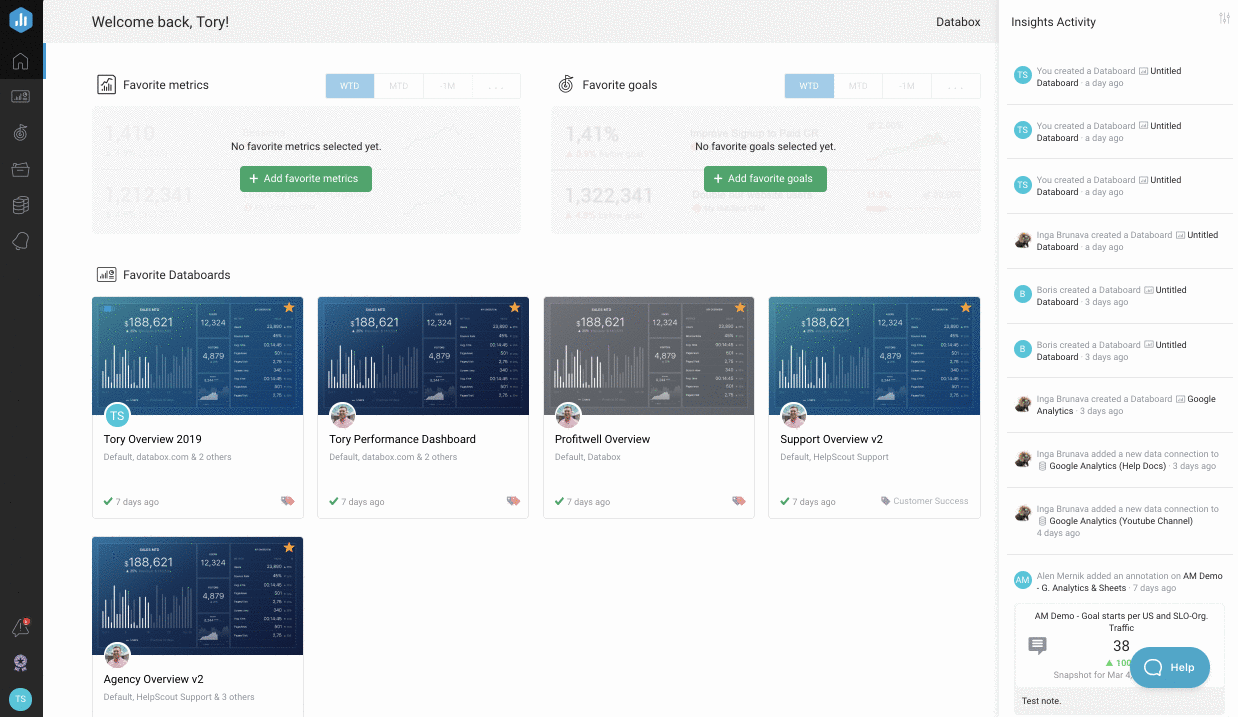Click 'Test note.' annotation text
The height and width of the screenshot is (717, 1238).
(x=1041, y=701)
